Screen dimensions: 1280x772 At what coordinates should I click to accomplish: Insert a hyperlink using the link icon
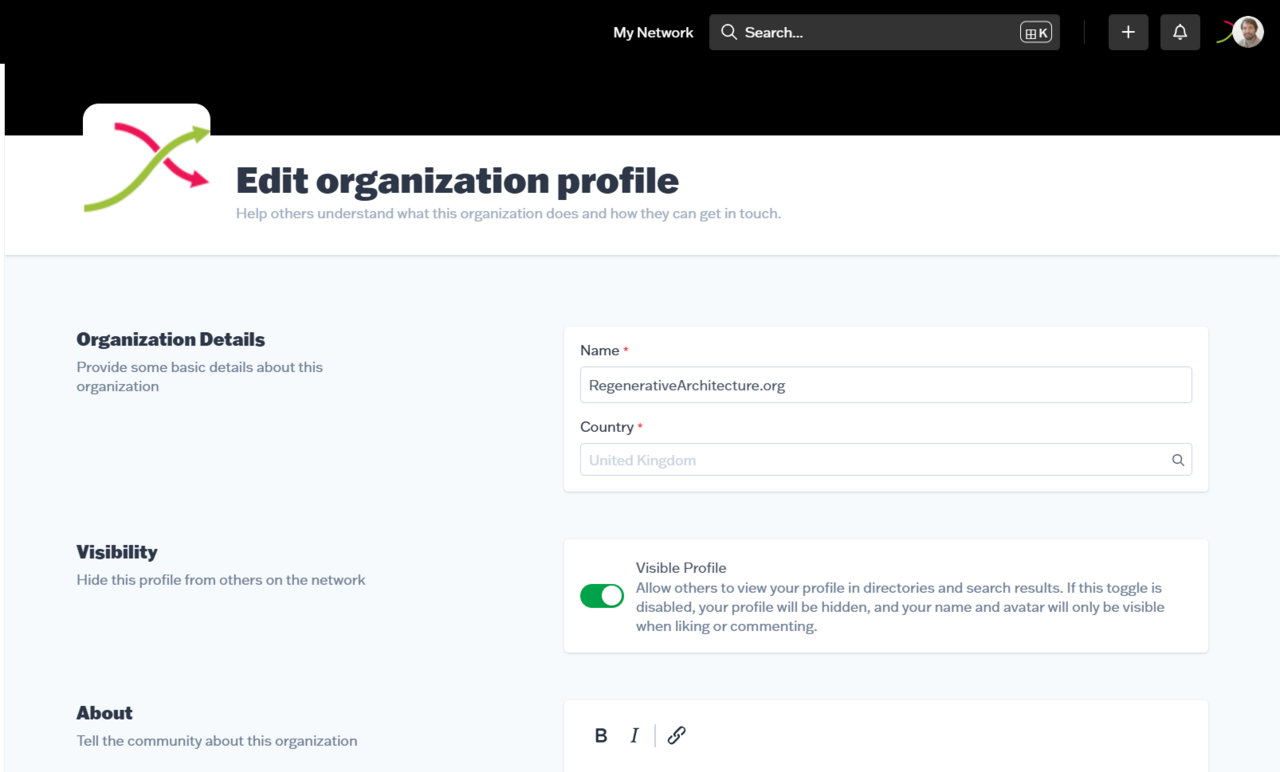pos(676,735)
